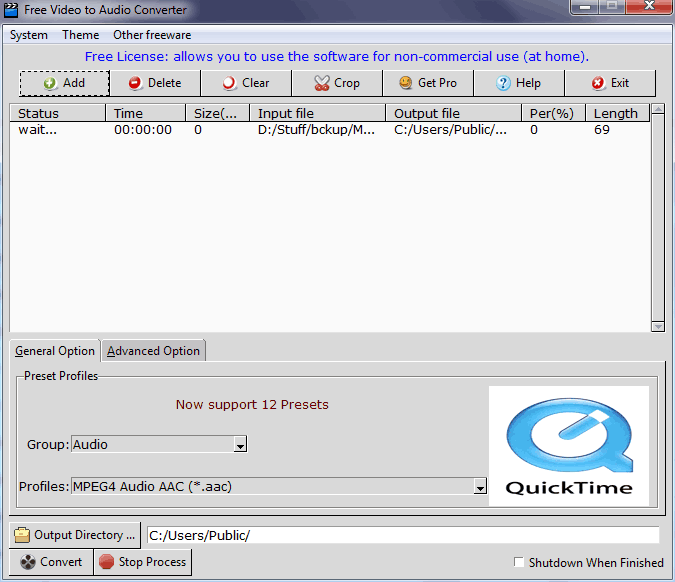This screenshot has height=582, width=675.
Task: Click the red stop sign icon
Action: [106, 562]
